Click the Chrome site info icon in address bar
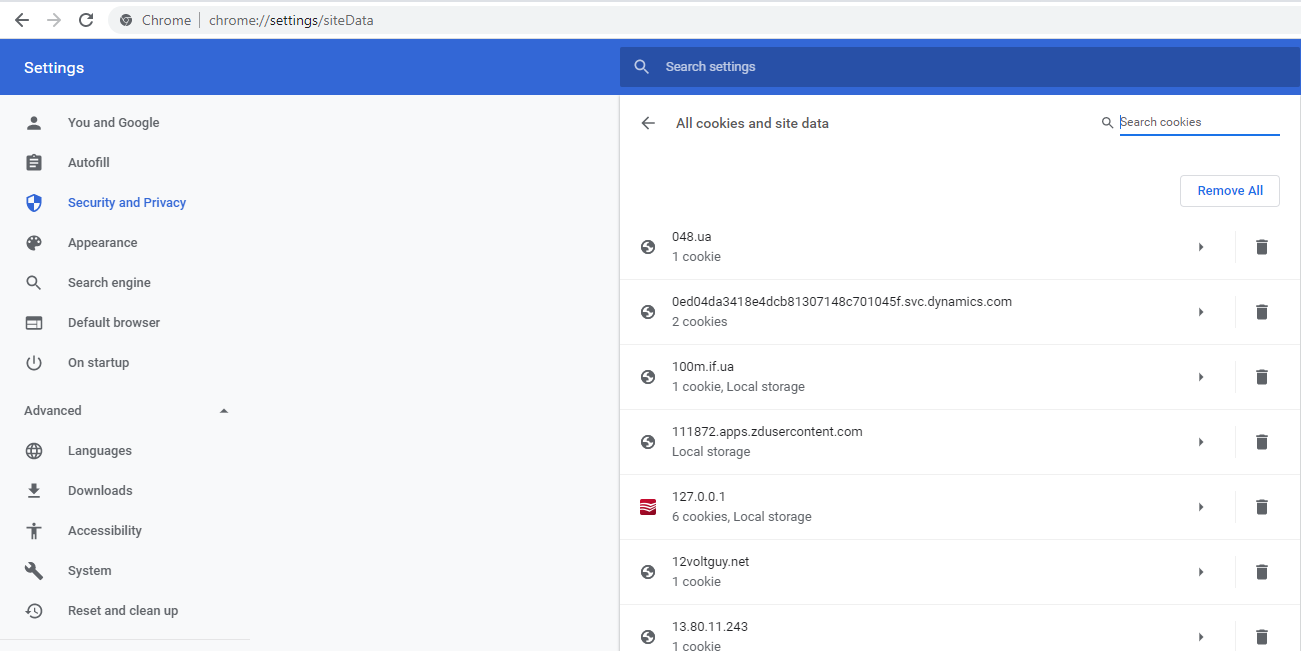This screenshot has width=1301, height=651. 126,20
